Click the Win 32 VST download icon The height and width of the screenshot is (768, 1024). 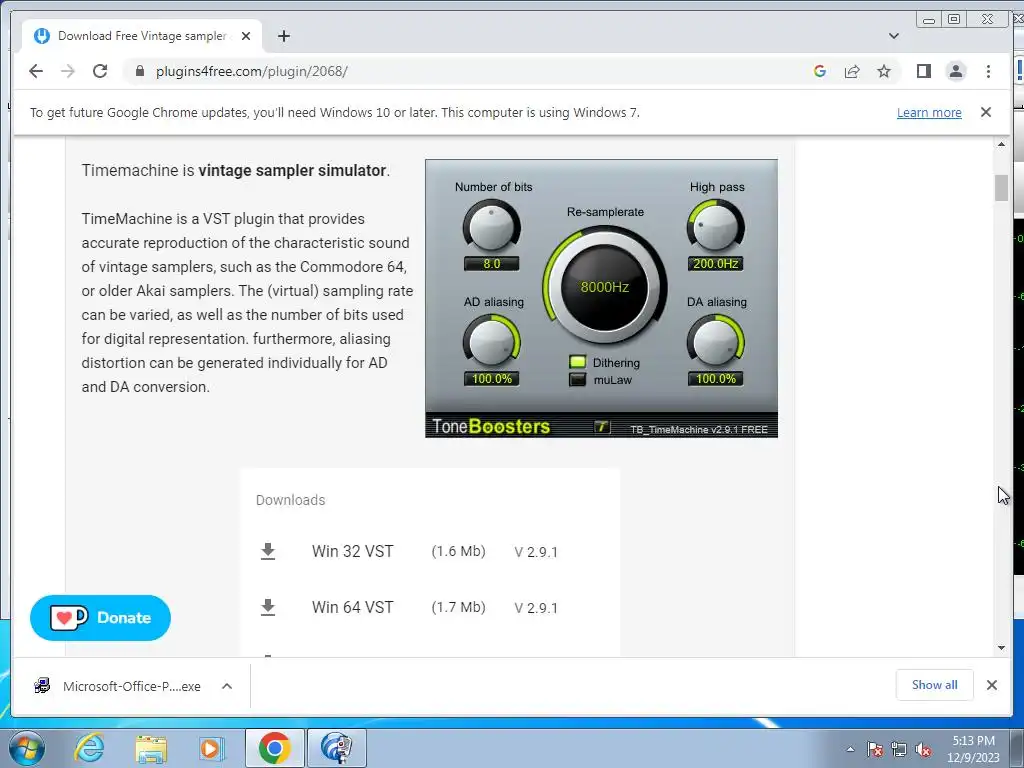point(268,551)
